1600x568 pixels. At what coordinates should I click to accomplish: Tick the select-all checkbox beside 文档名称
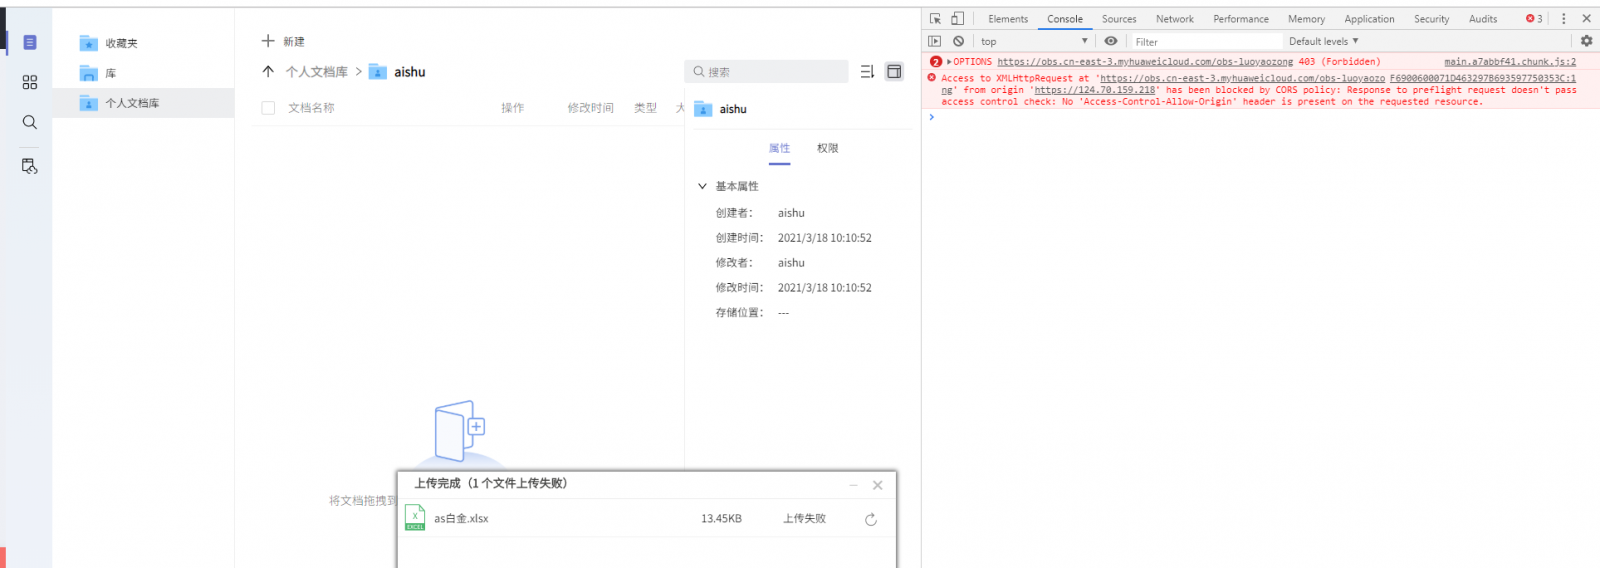(x=268, y=108)
